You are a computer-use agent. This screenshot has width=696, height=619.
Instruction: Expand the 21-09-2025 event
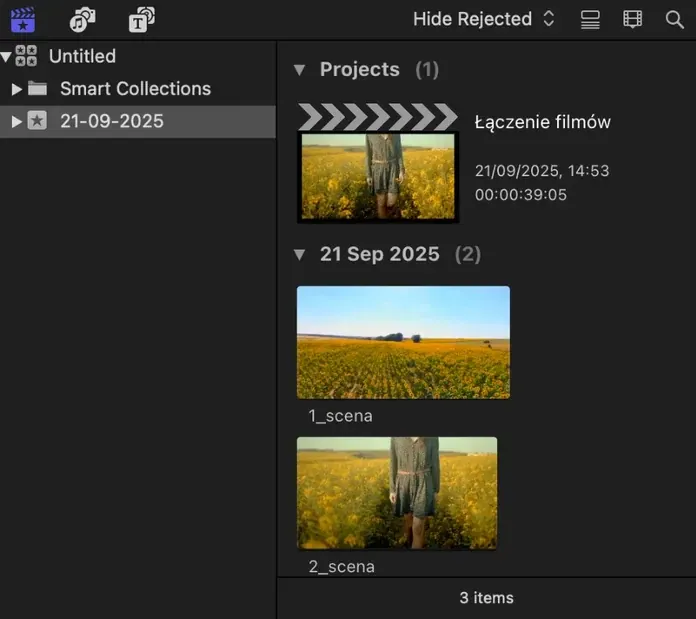point(16,122)
